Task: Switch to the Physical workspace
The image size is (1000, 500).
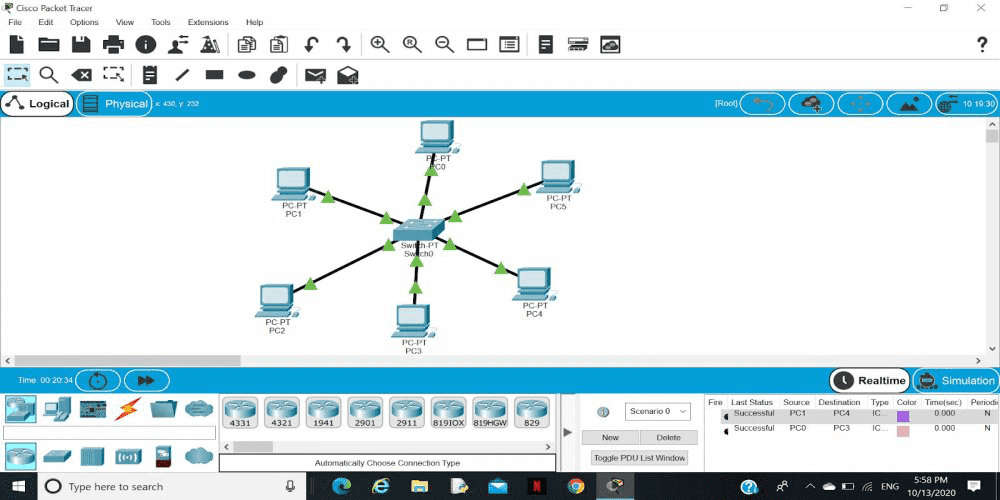Action: click(x=114, y=104)
